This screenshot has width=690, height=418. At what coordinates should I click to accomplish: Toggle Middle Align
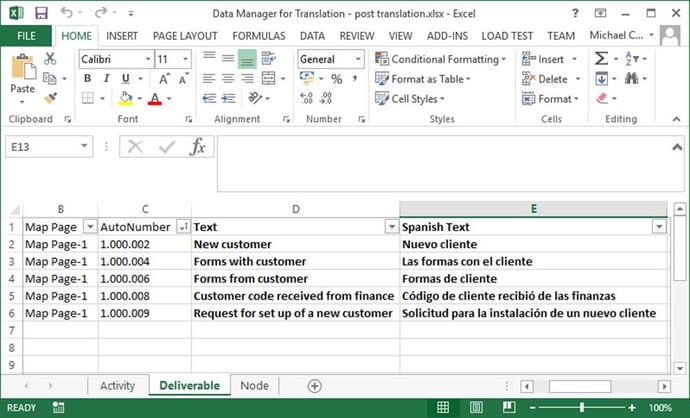tap(228, 58)
